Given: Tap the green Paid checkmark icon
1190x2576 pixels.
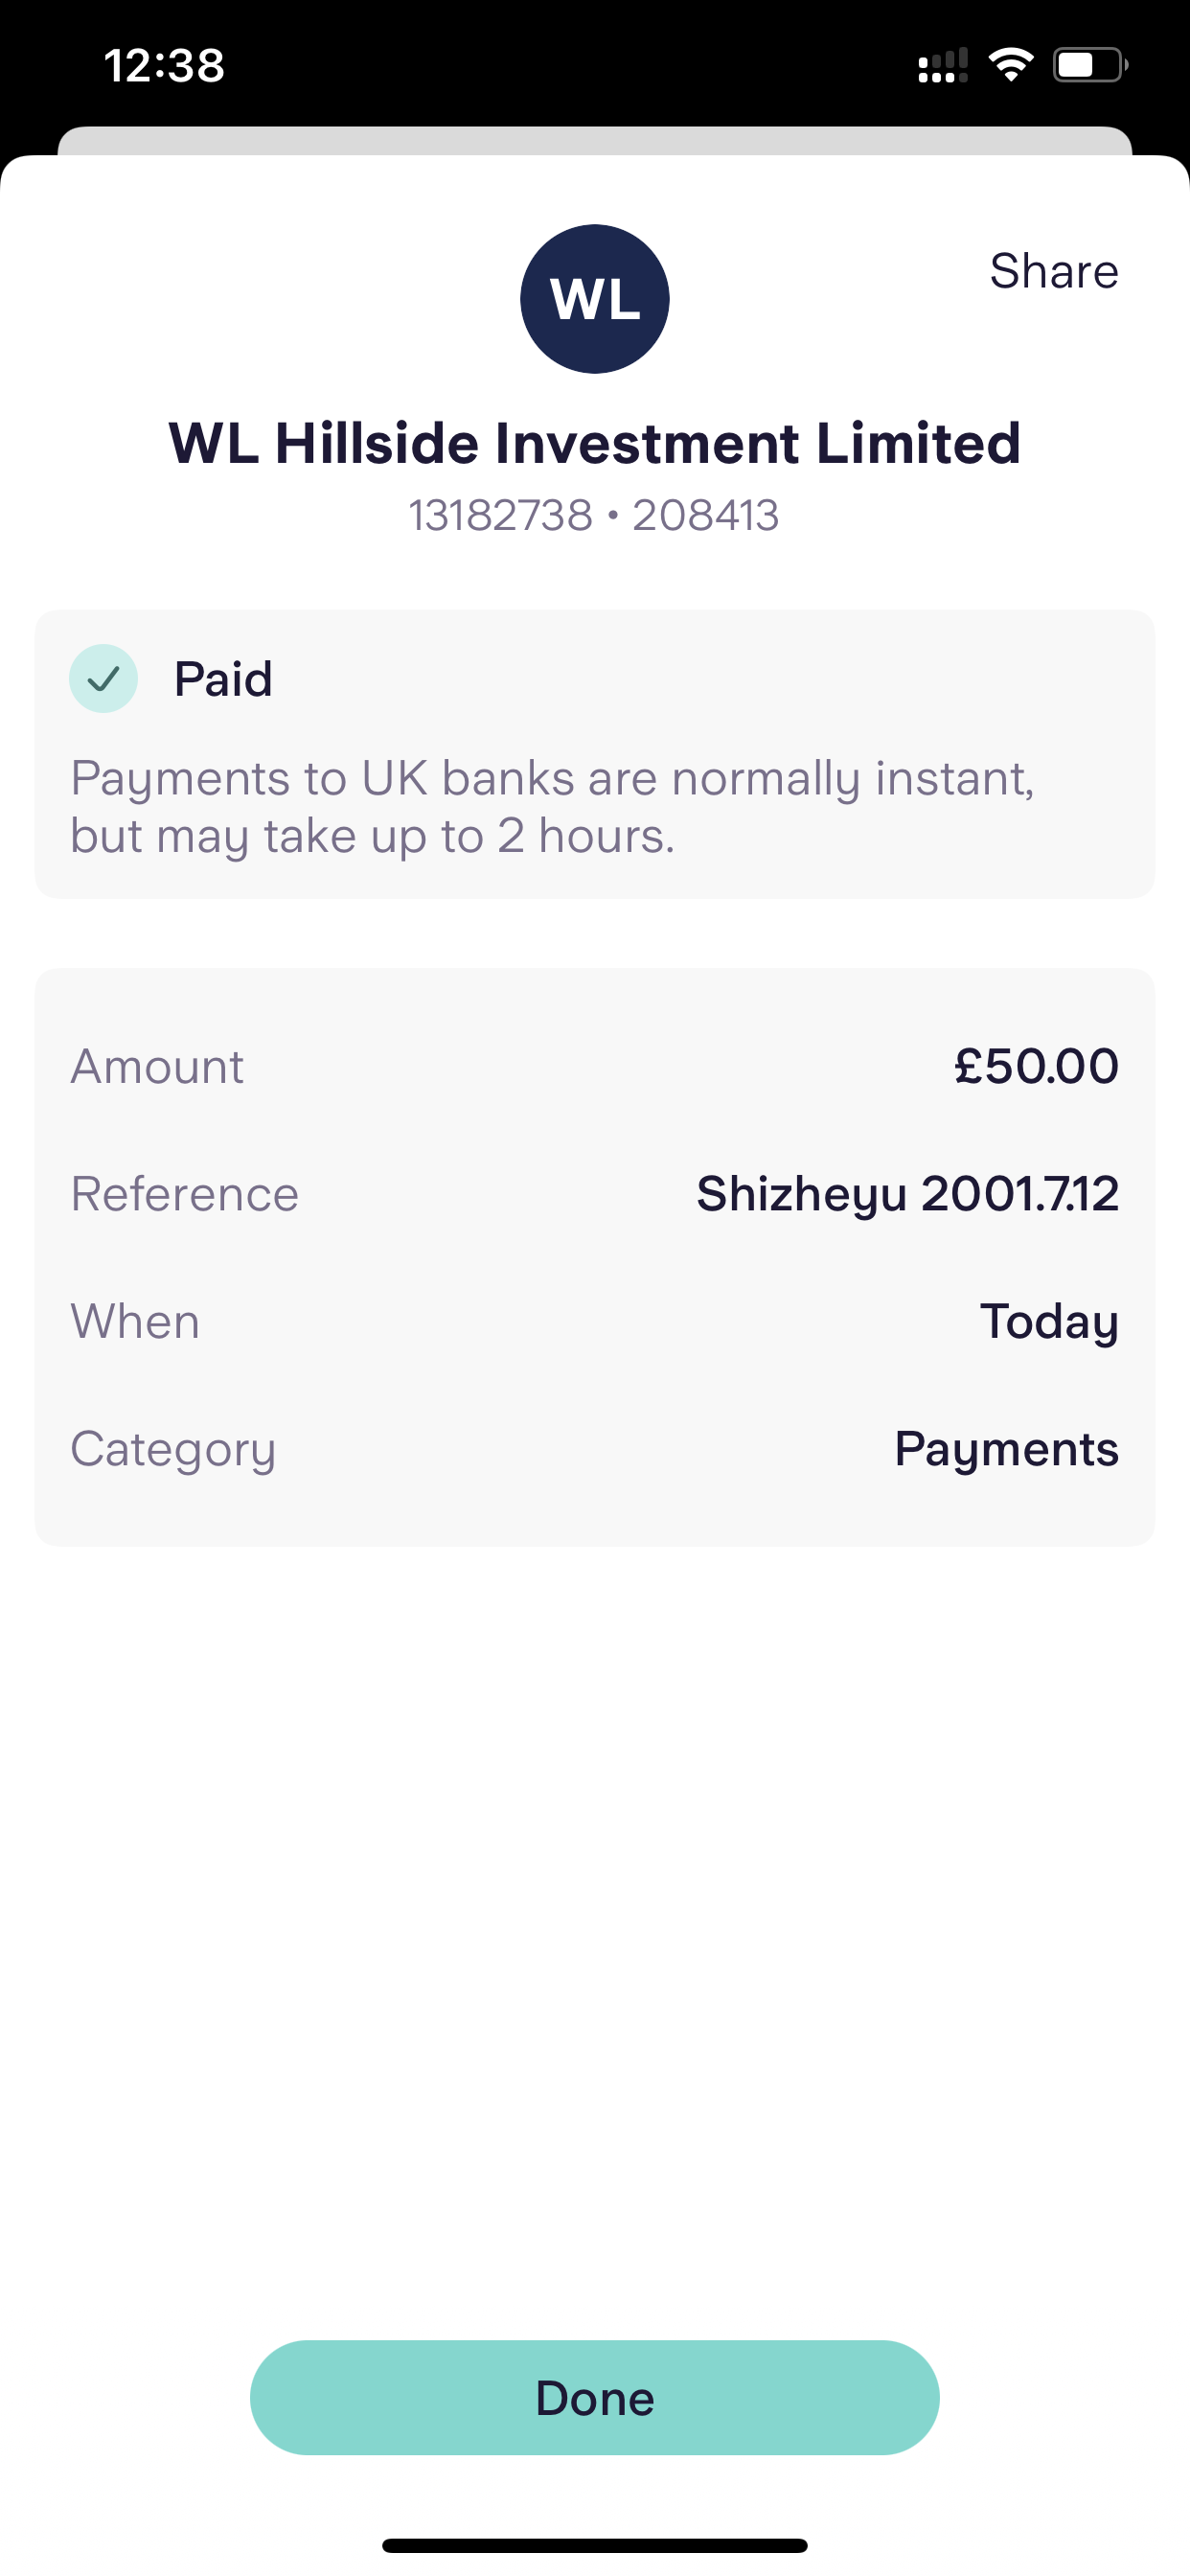Looking at the screenshot, I should (x=103, y=679).
